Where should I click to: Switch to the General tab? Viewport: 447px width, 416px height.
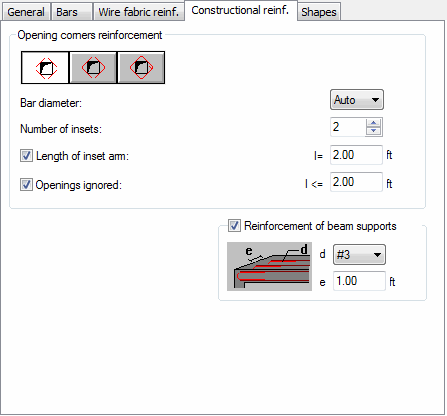click(26, 12)
